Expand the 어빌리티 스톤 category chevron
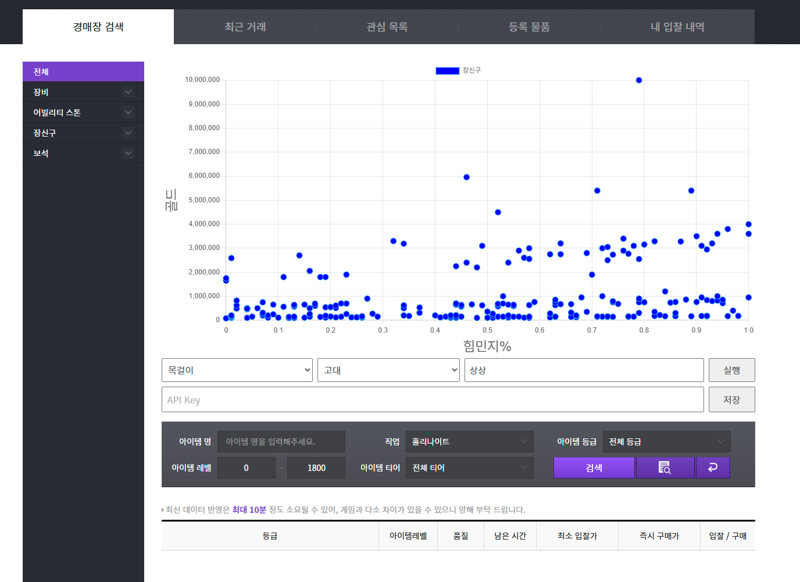 pos(128,113)
